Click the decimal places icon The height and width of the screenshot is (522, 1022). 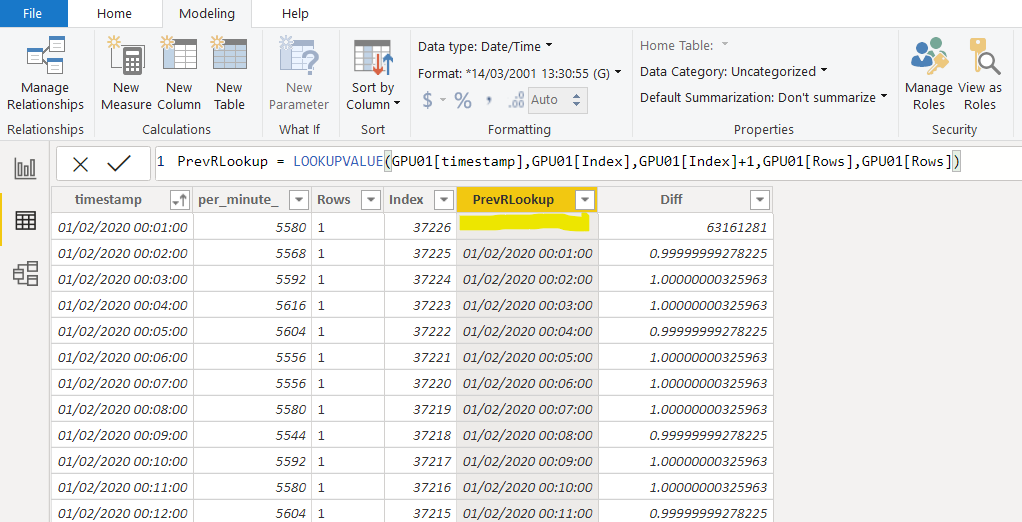[516, 100]
